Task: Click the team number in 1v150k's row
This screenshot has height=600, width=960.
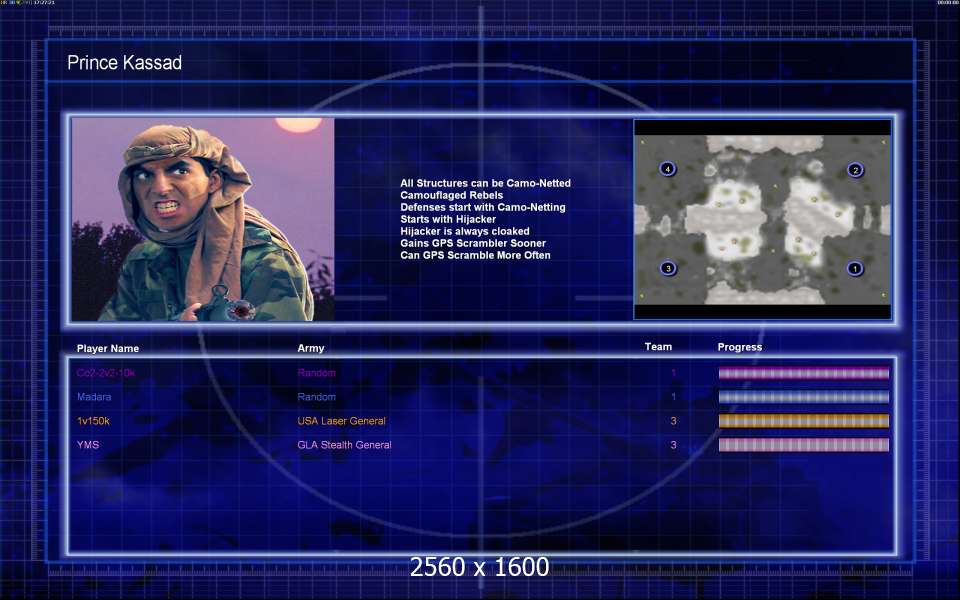Action: point(673,421)
